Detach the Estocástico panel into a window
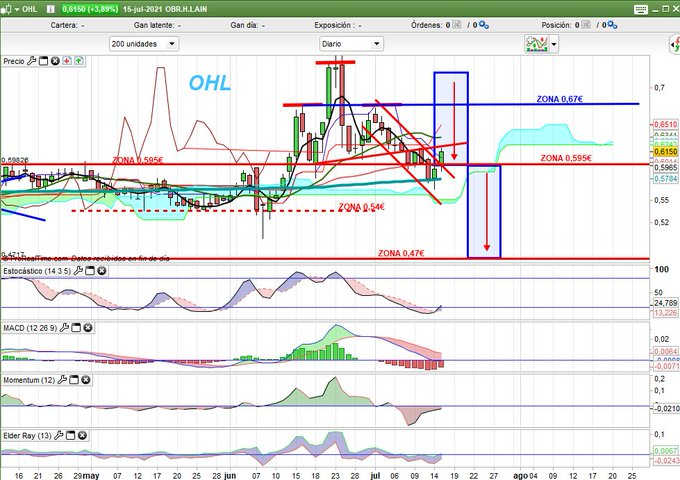The width and height of the screenshot is (680, 480). pyautogui.click(x=90, y=271)
